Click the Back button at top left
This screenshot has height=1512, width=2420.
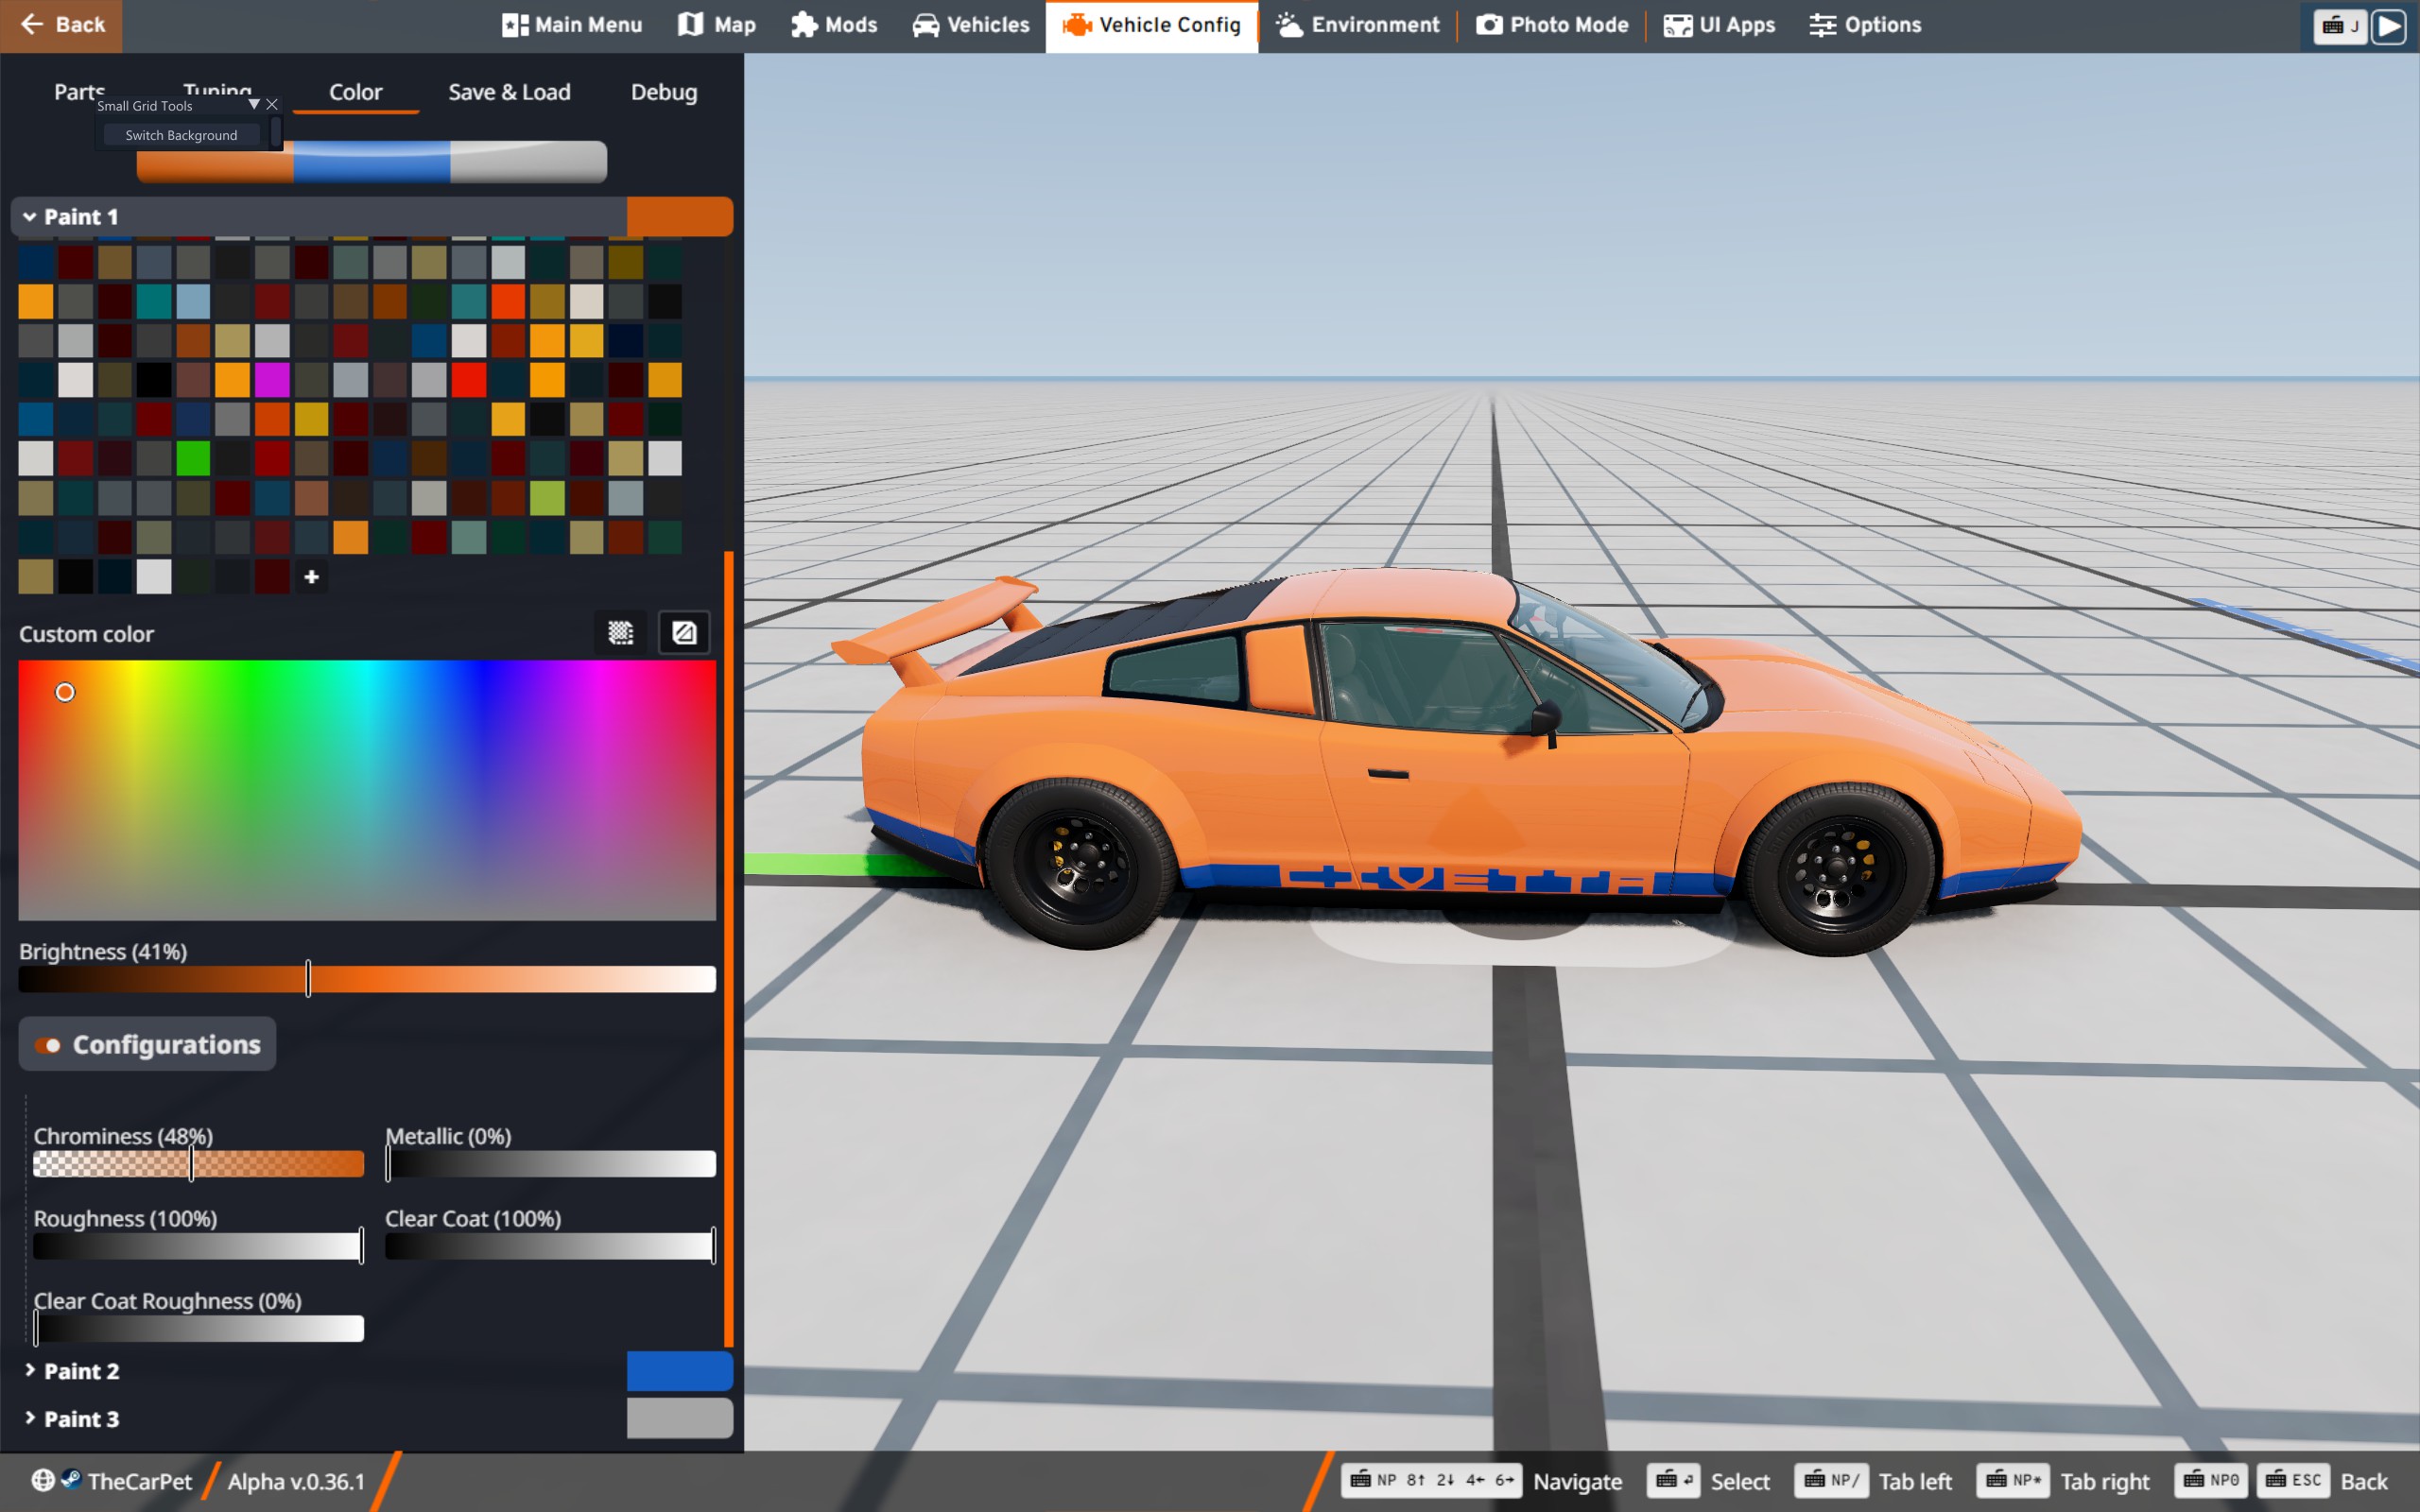coord(61,25)
